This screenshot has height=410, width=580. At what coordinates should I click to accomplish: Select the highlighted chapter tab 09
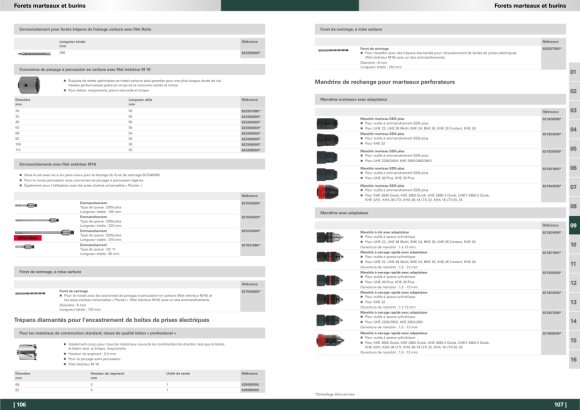pos(574,225)
